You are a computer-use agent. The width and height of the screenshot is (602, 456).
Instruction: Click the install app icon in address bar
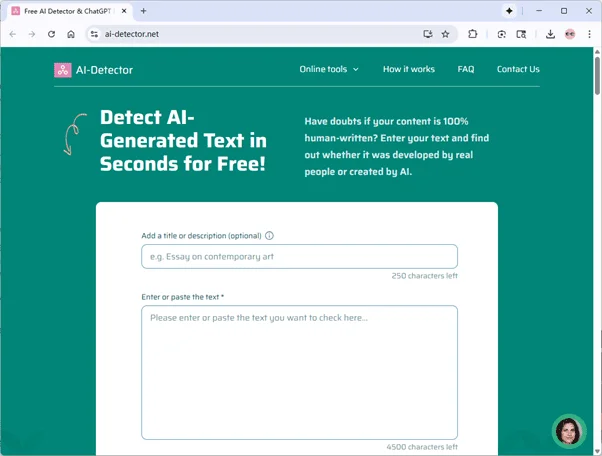coord(428,34)
